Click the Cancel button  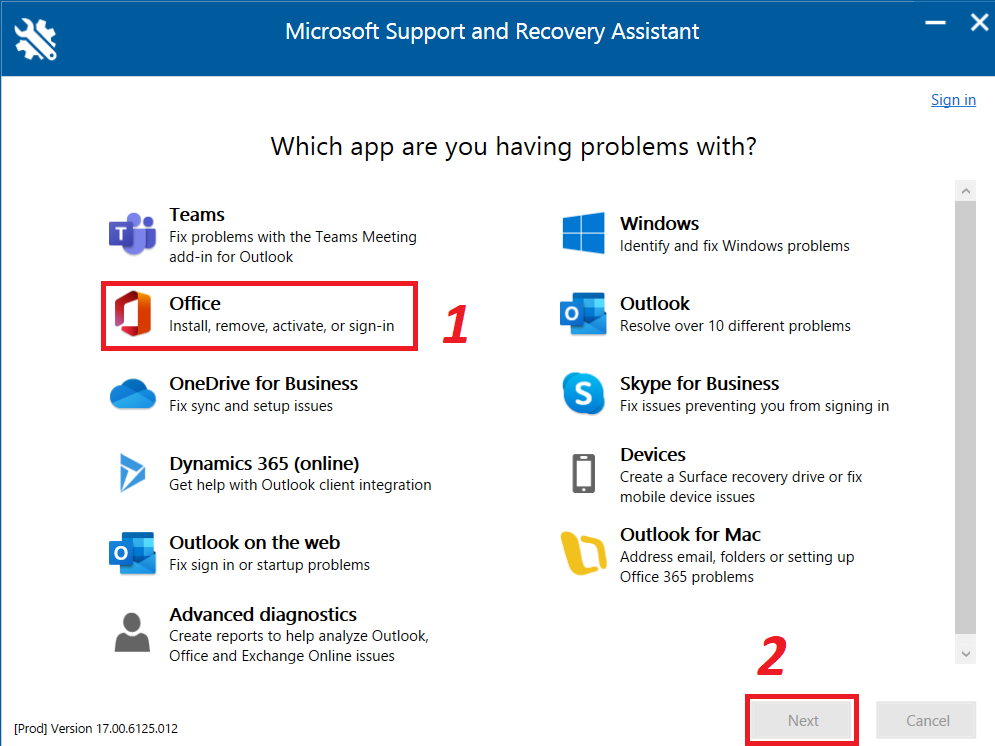[927, 721]
